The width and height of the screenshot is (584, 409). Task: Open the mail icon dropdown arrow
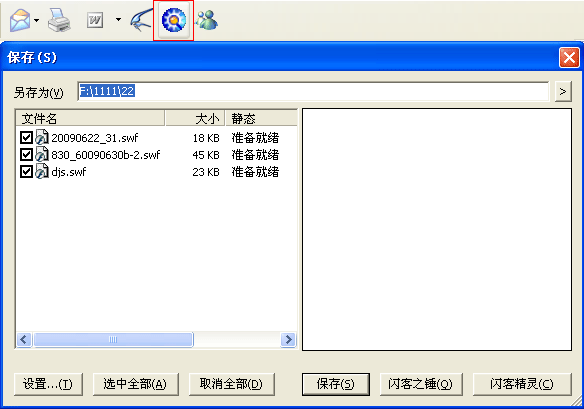click(x=36, y=20)
